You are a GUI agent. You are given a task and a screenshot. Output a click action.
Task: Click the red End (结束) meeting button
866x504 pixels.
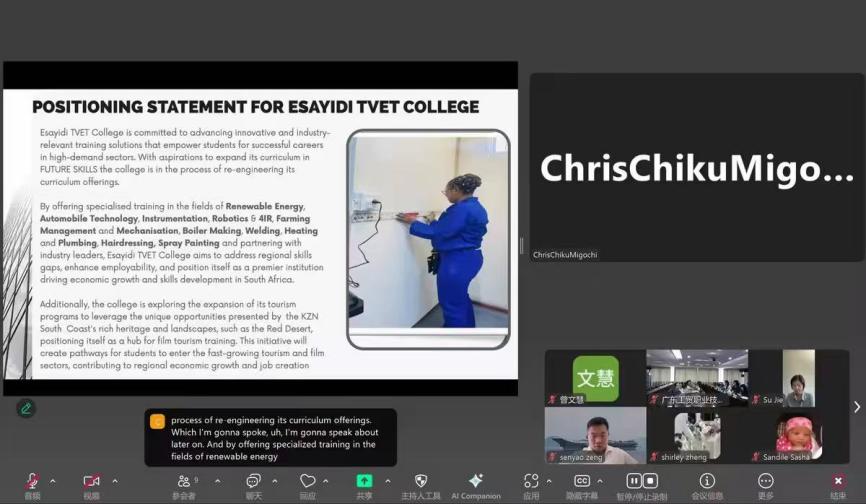[838, 482]
